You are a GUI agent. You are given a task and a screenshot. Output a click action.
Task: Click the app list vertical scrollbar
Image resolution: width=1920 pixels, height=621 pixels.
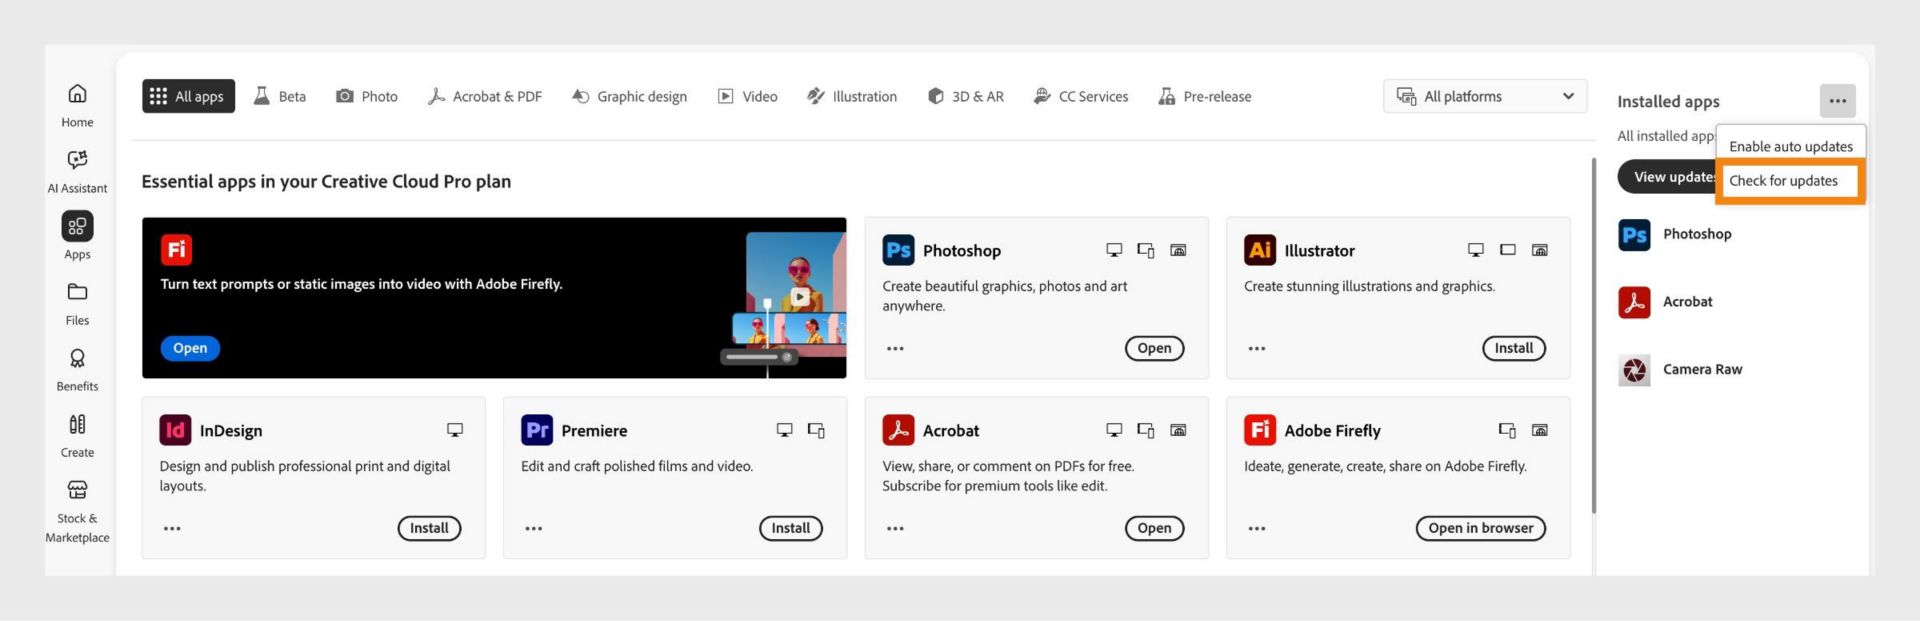pos(1593,335)
